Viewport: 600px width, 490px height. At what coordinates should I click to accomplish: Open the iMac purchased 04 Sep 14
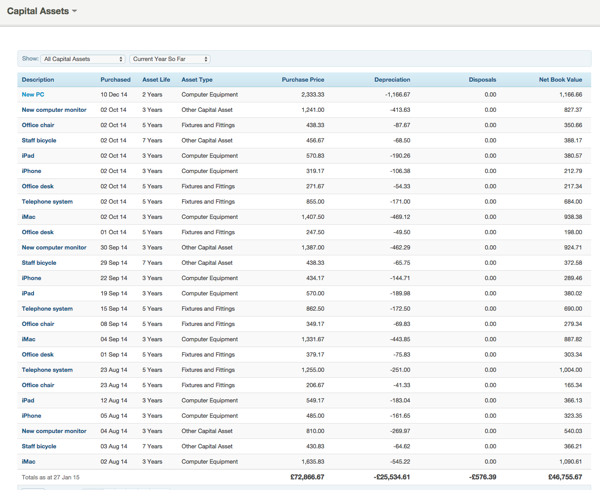click(x=29, y=339)
